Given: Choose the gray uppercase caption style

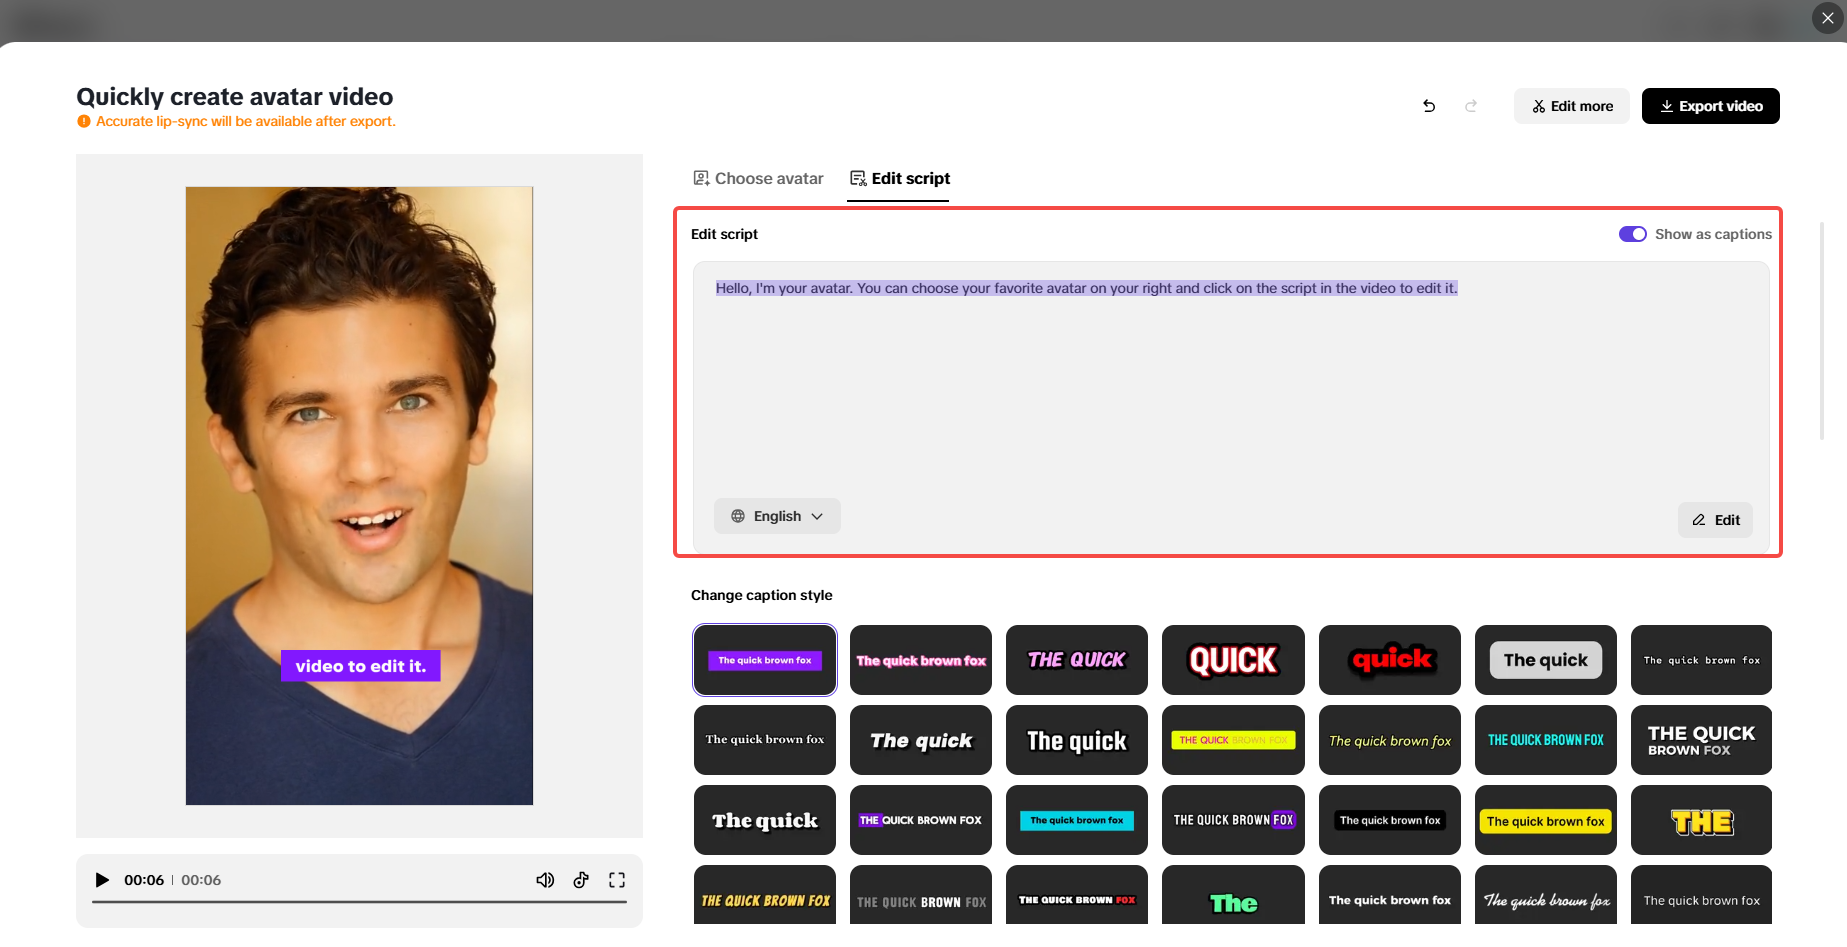Looking at the screenshot, I should pyautogui.click(x=921, y=895).
